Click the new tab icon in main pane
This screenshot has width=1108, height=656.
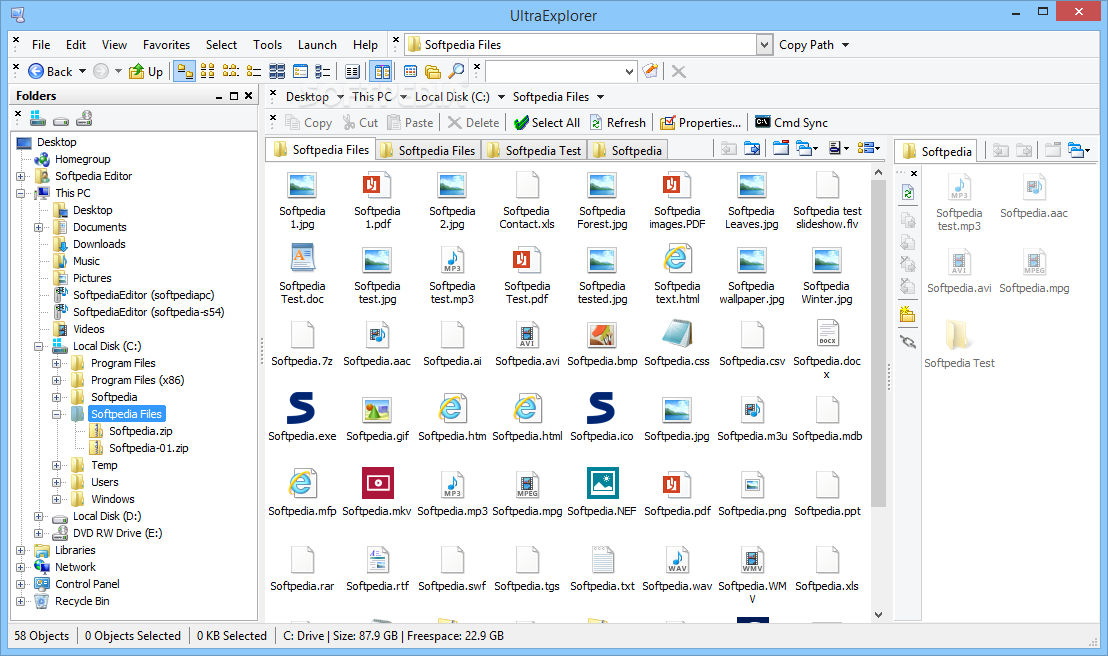tap(780, 148)
